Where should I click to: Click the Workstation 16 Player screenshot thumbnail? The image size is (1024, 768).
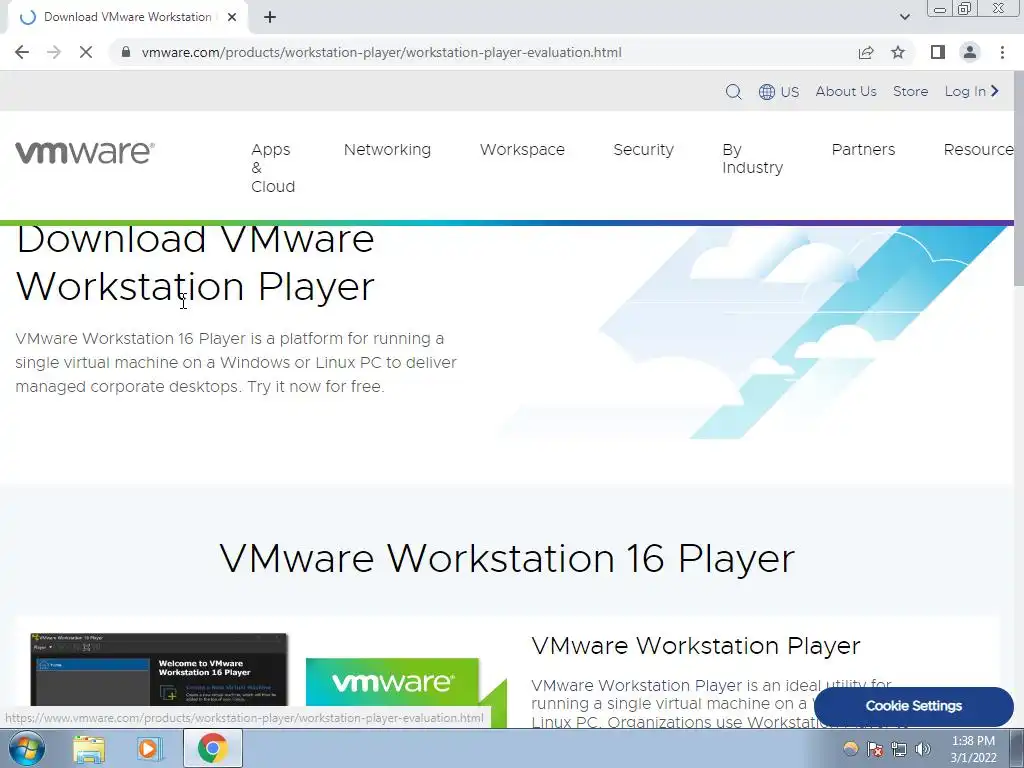(159, 669)
